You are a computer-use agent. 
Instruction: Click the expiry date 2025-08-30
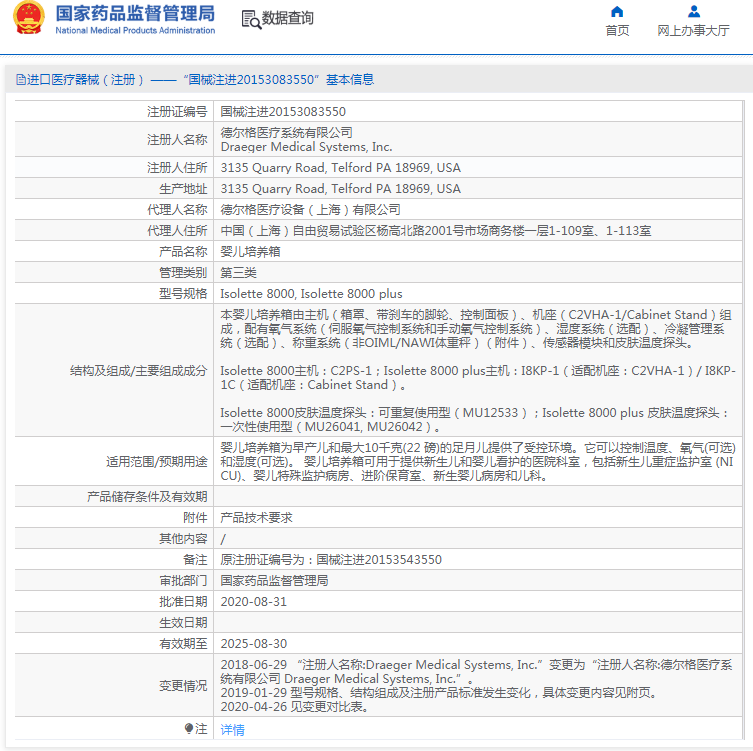click(253, 644)
